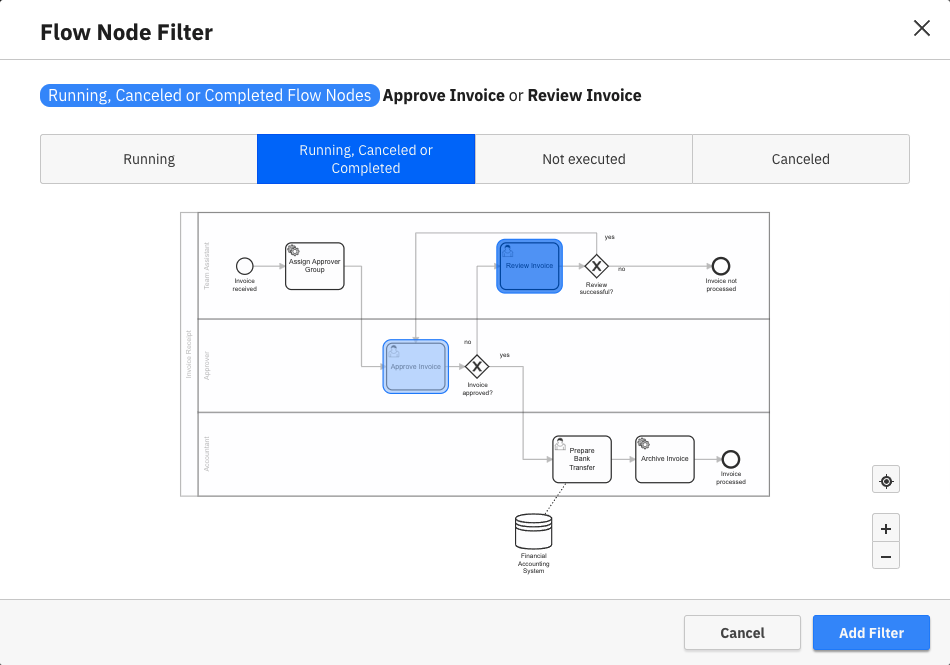Select the Invoice approved gateway
This screenshot has height=665, width=950.
point(477,367)
